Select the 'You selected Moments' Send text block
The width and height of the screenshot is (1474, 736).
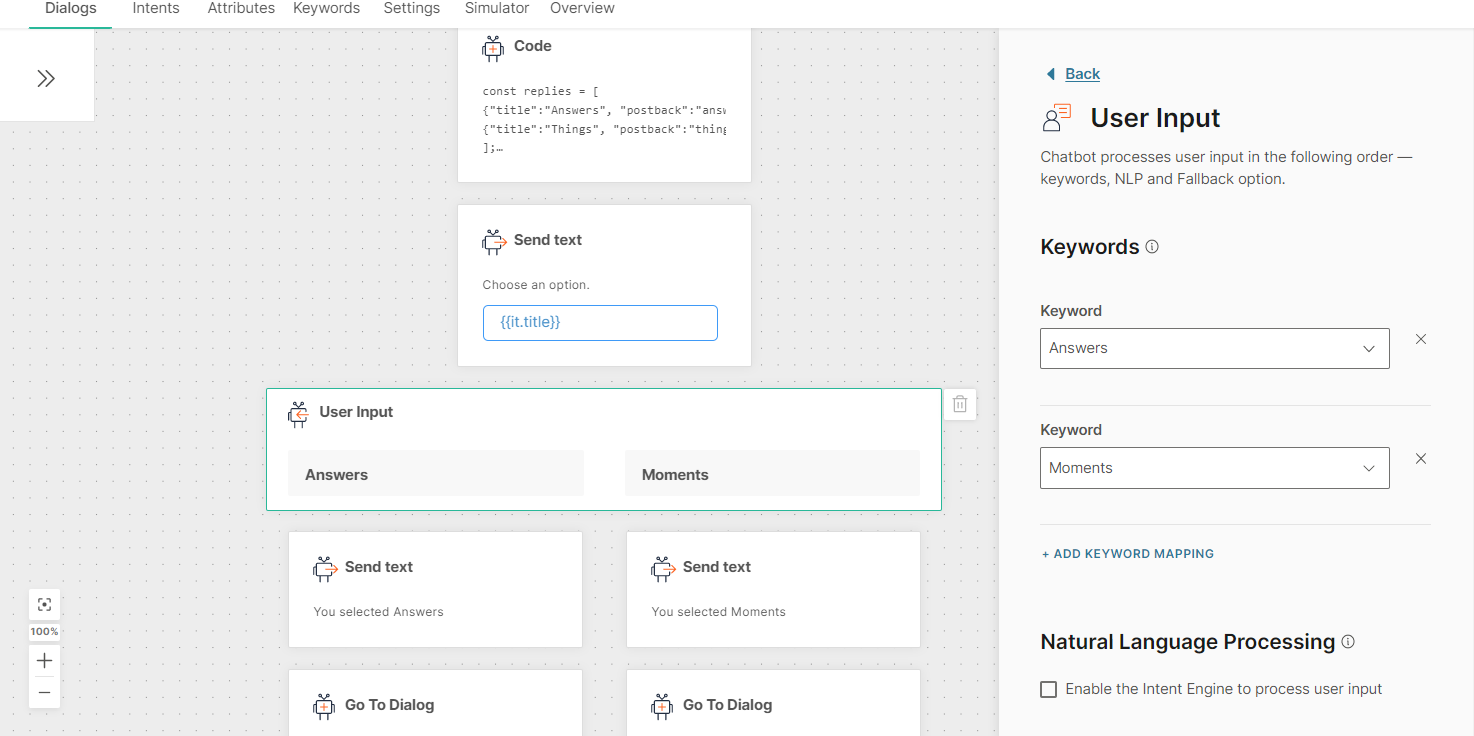coord(773,589)
